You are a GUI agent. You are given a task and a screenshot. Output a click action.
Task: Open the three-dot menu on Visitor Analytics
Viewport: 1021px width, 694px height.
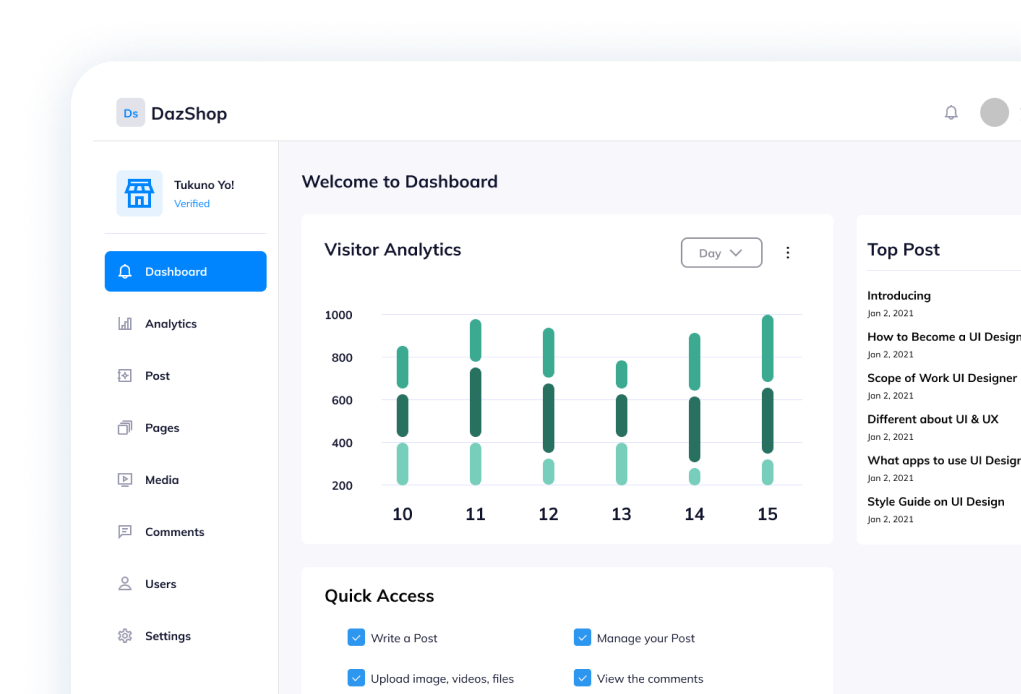tap(787, 253)
